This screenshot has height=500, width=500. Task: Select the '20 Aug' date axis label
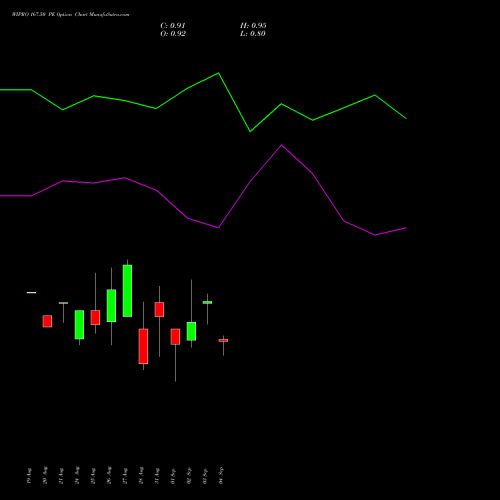45,475
